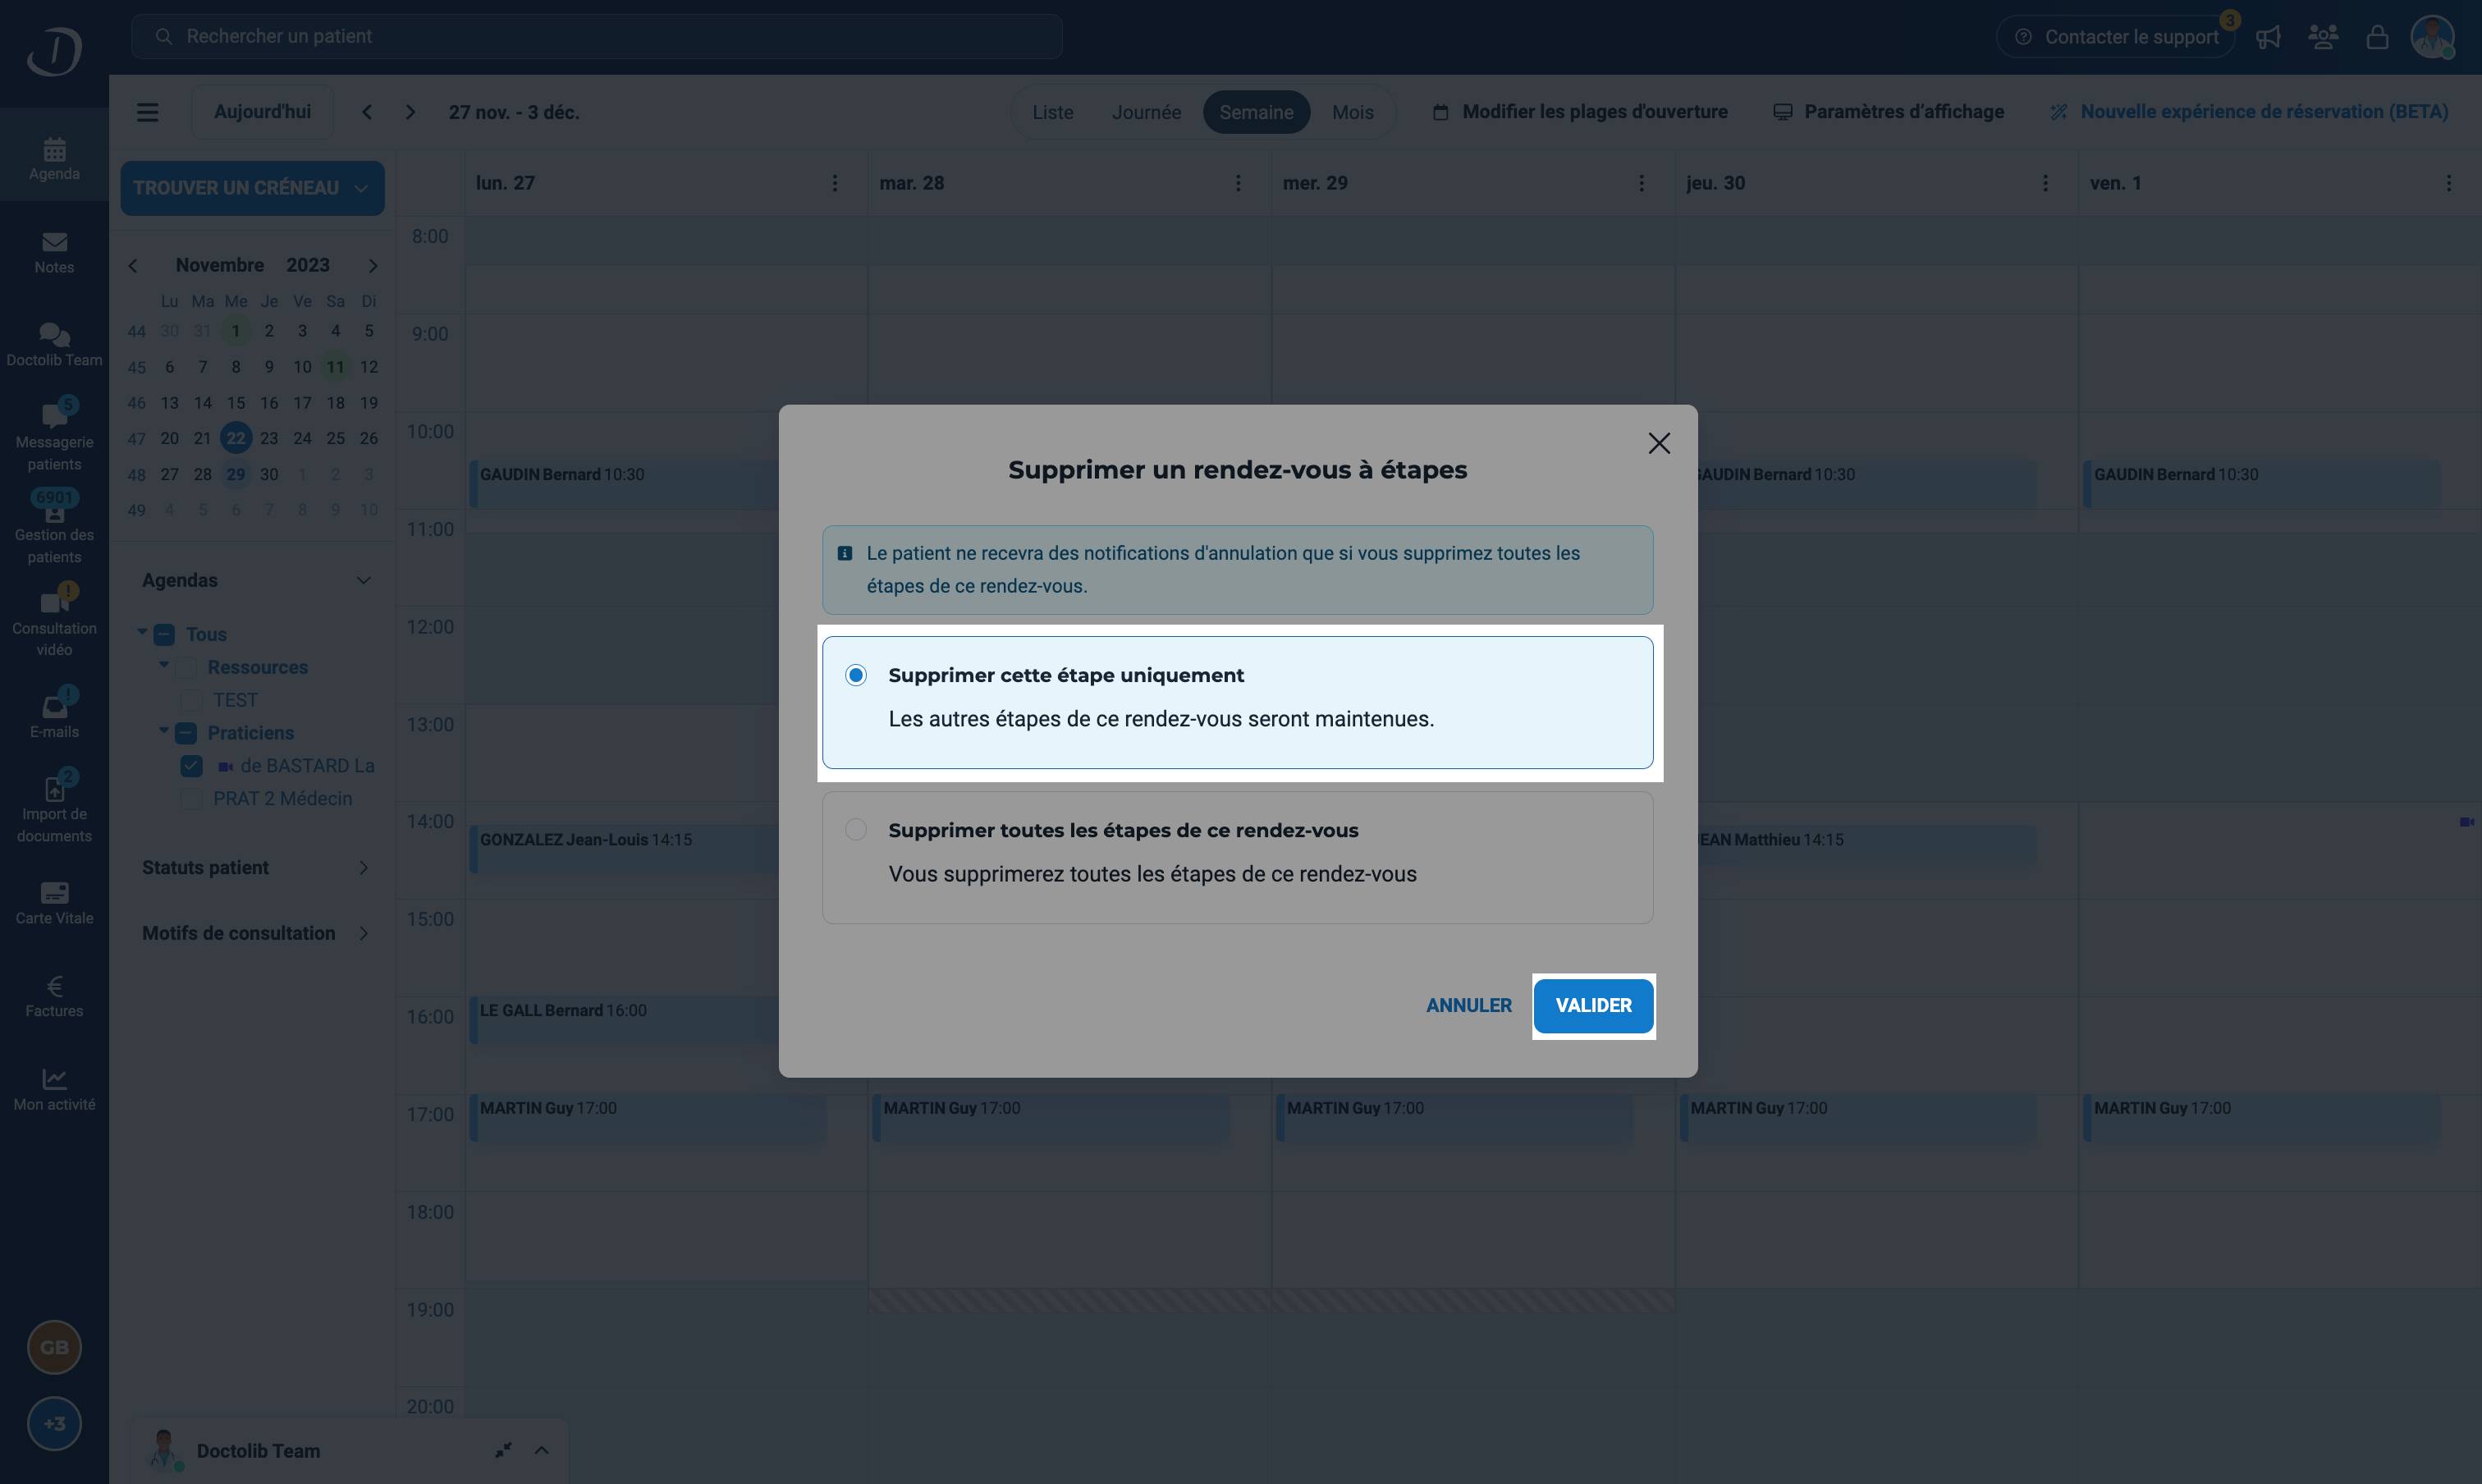Open Import de documents section
Image resolution: width=2482 pixels, height=1484 pixels.
click(x=54, y=808)
